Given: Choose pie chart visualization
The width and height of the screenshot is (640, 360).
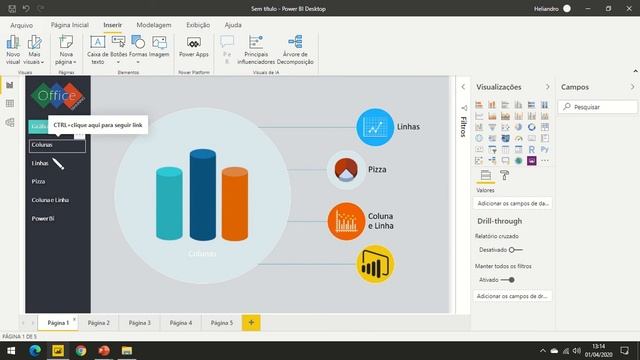Looking at the screenshot, I should coord(518,127).
